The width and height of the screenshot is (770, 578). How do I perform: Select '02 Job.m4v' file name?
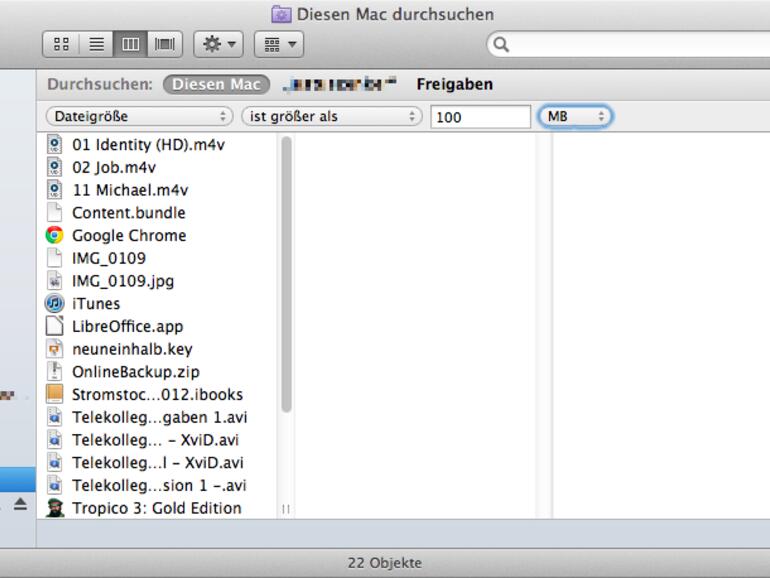tap(114, 167)
